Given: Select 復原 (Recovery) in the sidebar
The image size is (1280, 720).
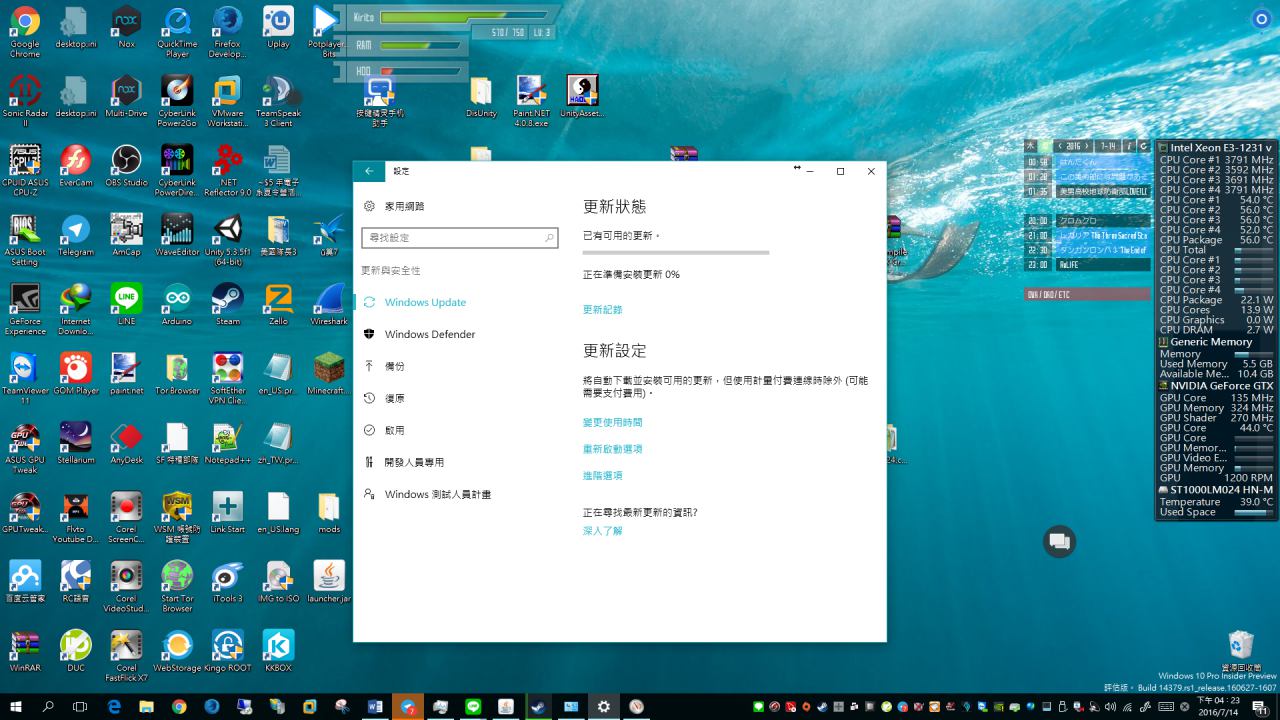Looking at the screenshot, I should point(394,398).
